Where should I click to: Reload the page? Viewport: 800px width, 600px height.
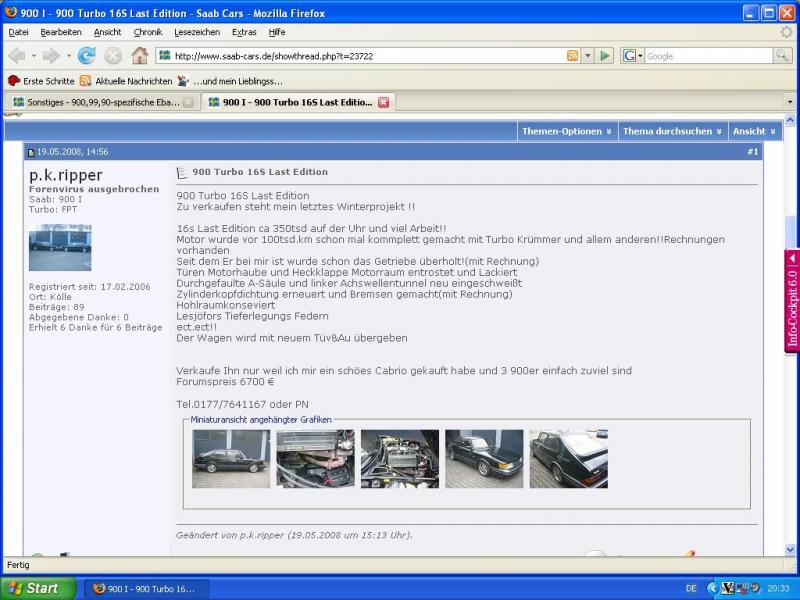tap(87, 56)
